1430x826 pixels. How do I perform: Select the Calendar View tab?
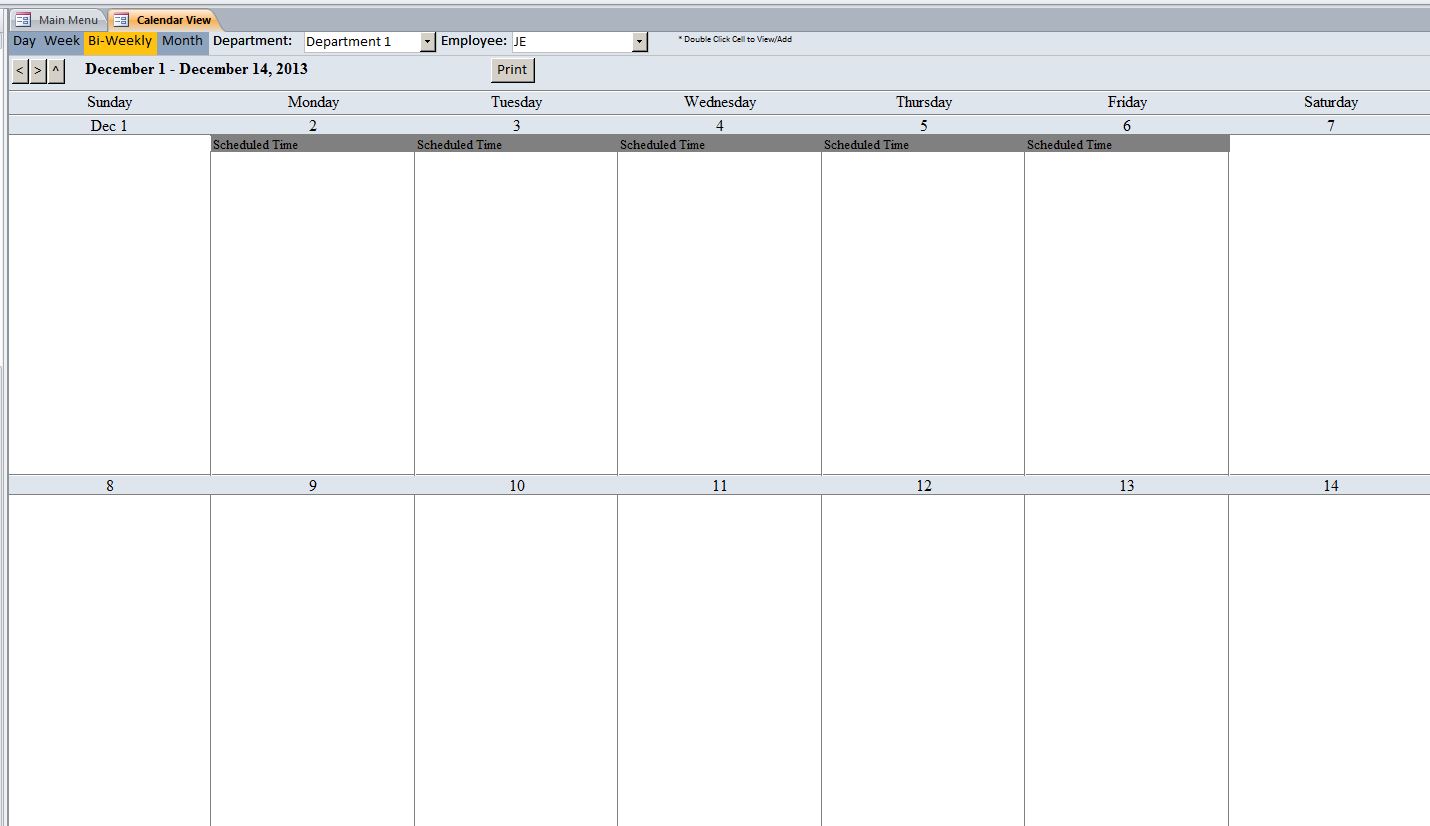165,19
